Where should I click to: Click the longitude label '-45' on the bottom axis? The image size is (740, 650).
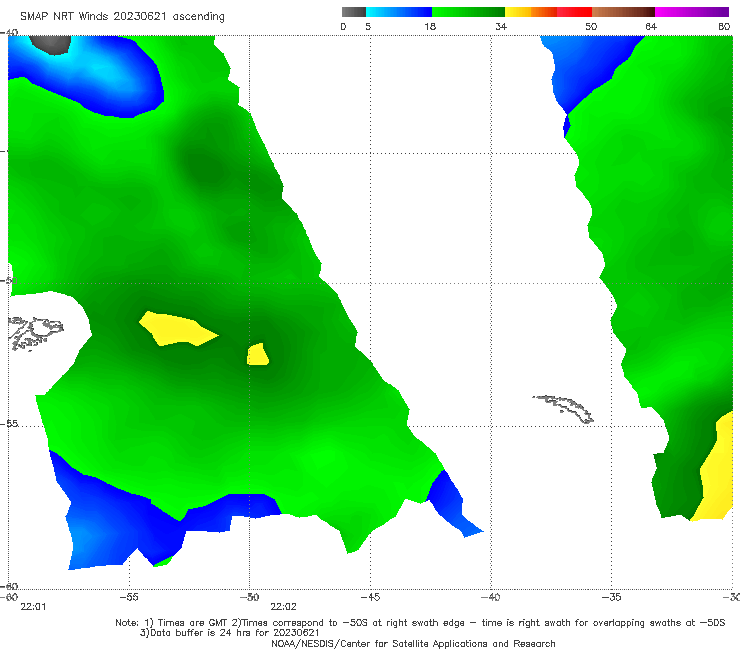click(x=370, y=597)
